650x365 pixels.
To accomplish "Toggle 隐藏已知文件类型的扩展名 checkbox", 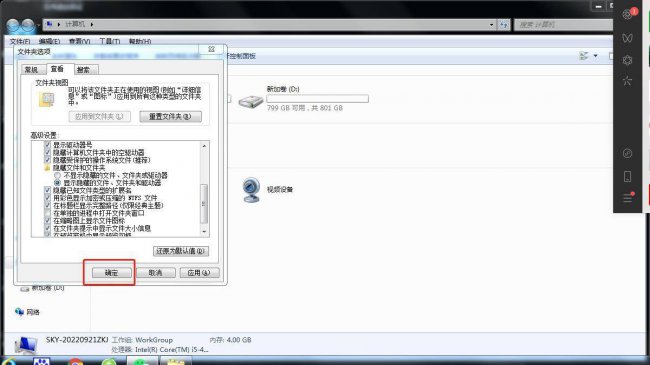I will 47,190.
